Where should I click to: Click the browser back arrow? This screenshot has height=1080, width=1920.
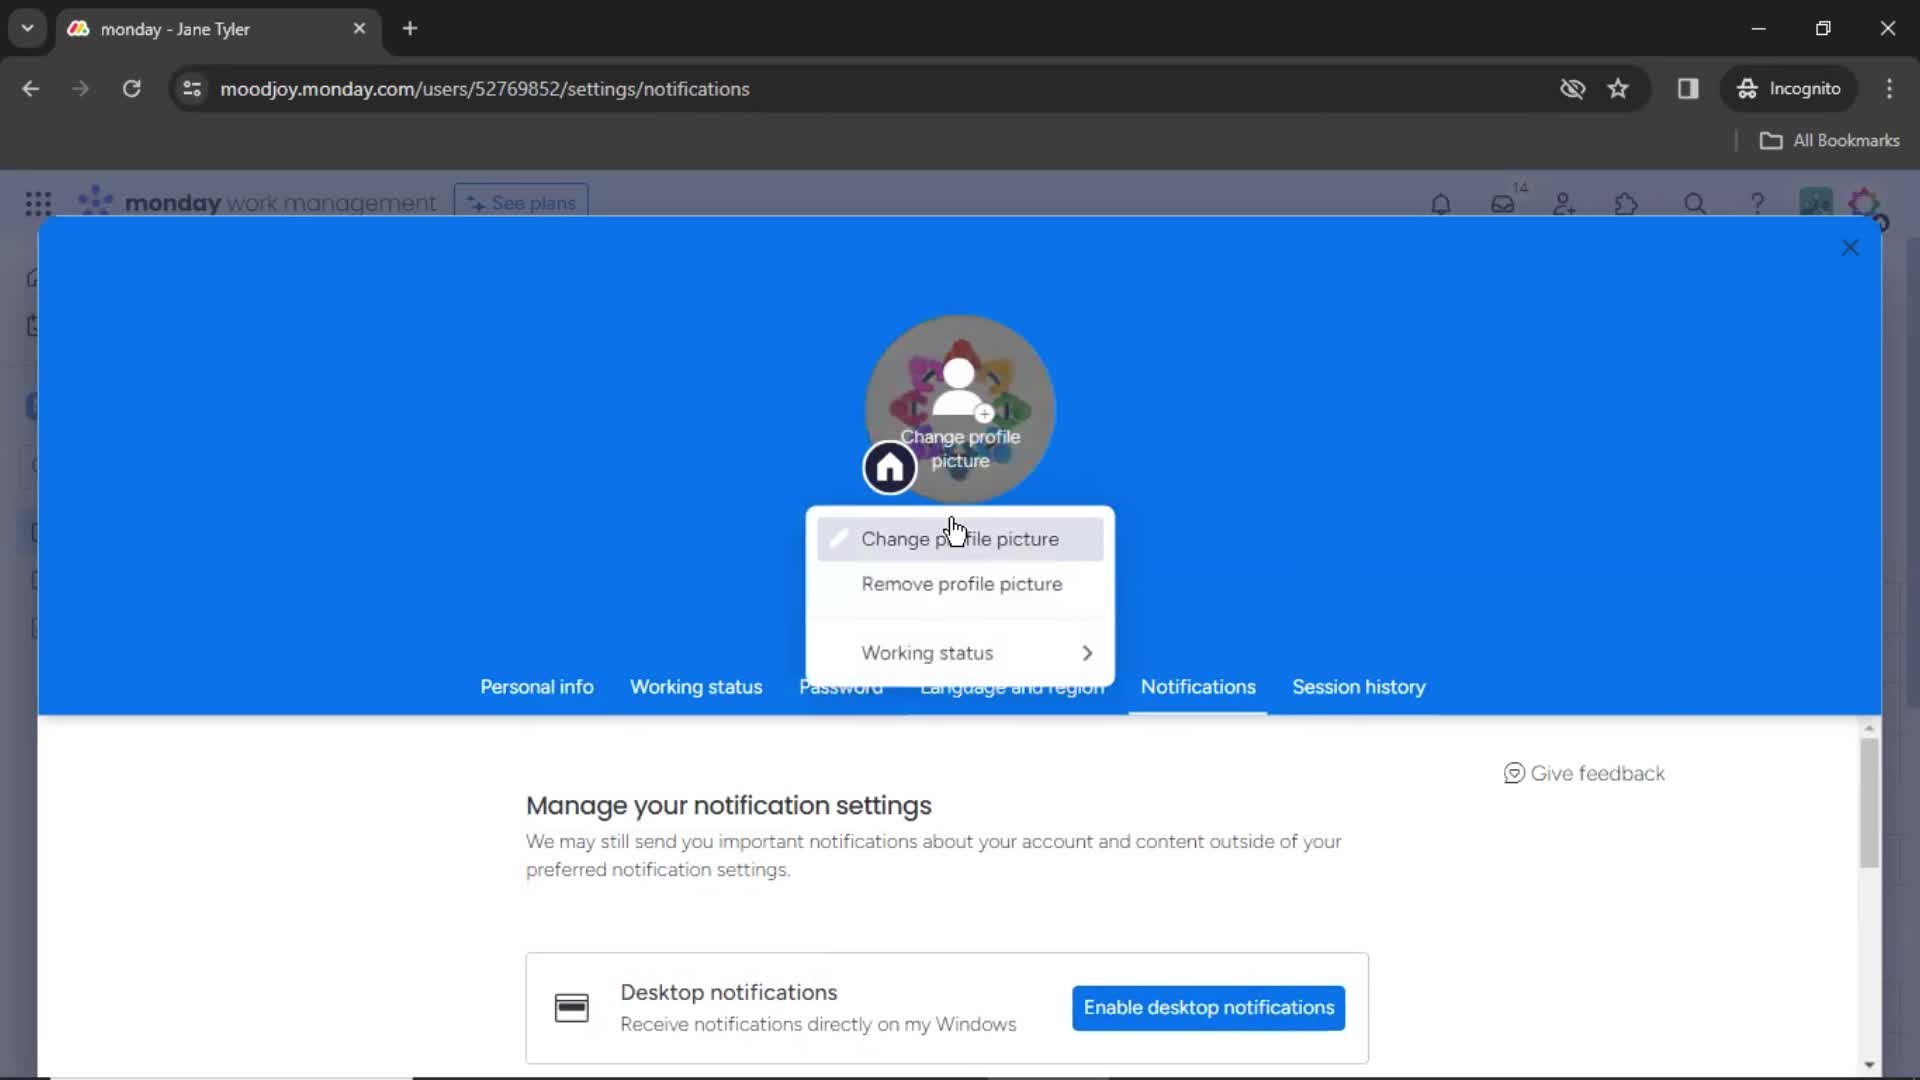[x=31, y=89]
